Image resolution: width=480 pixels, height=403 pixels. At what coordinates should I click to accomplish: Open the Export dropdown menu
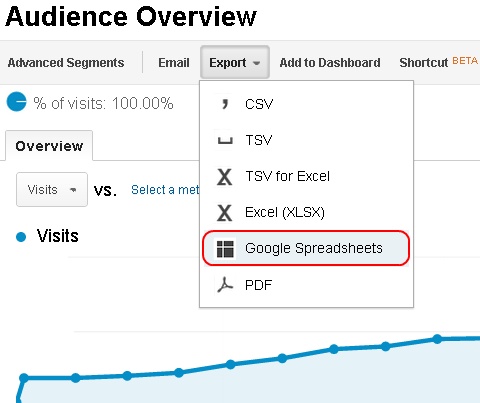(x=235, y=62)
